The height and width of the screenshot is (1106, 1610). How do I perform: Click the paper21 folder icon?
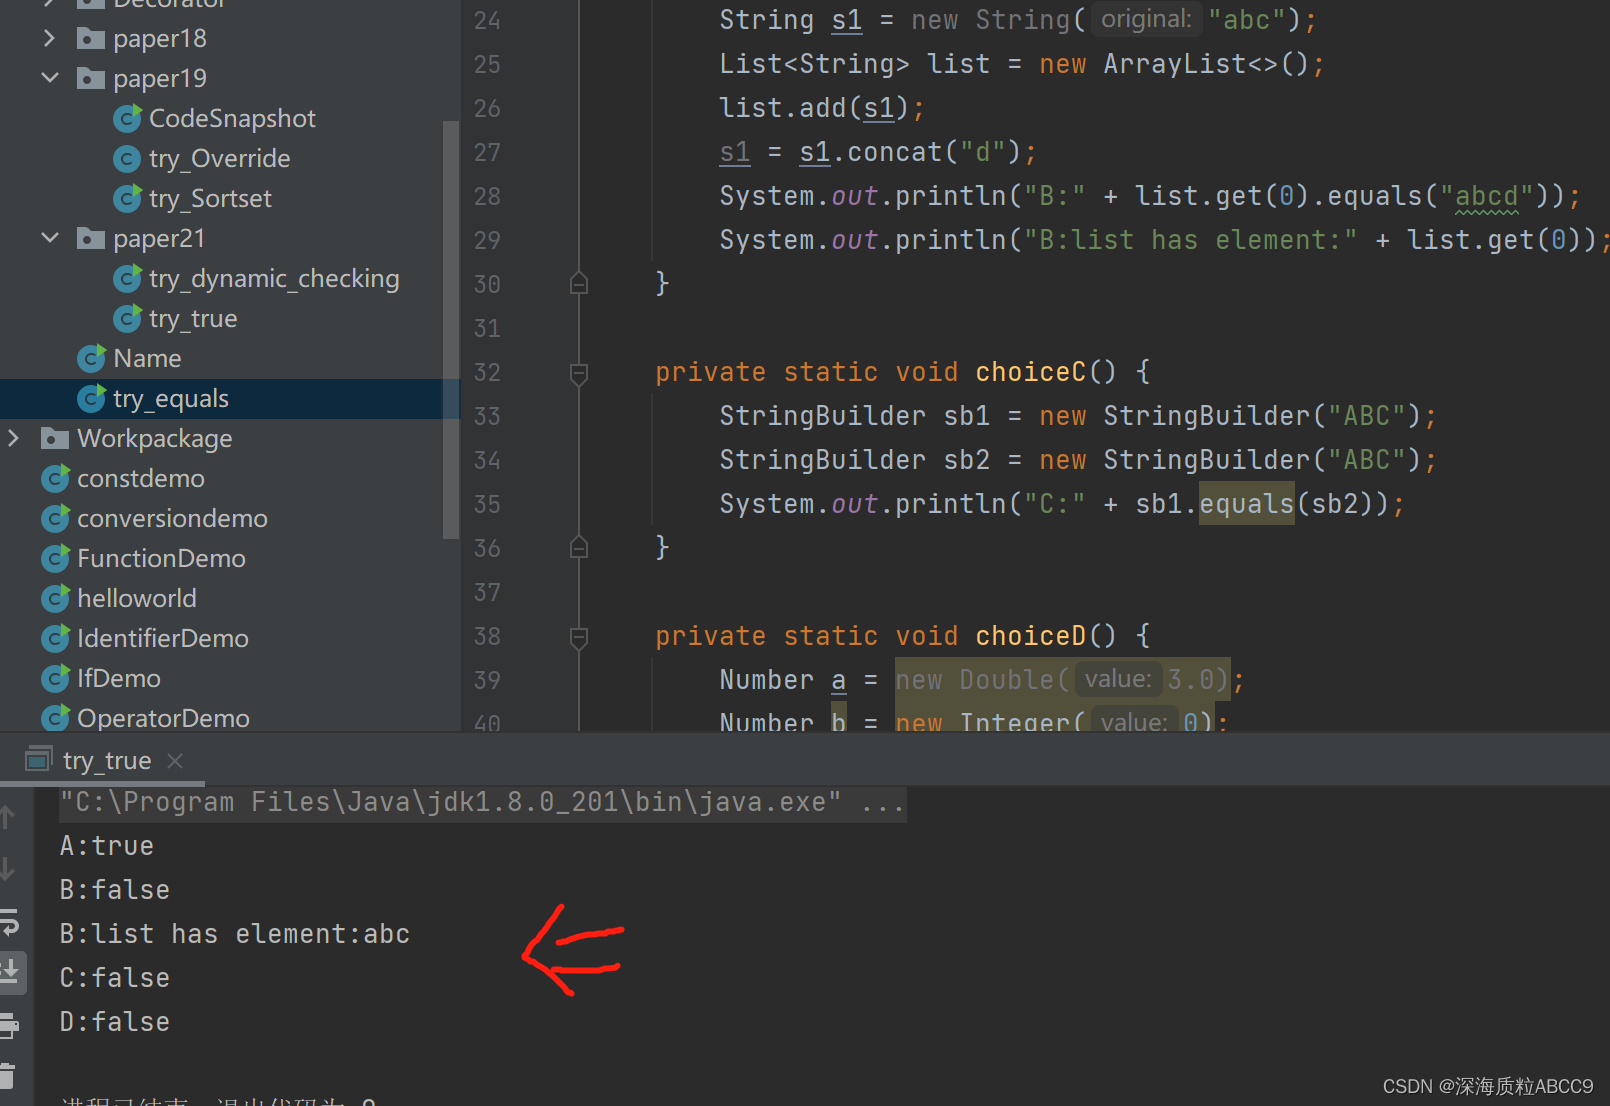point(91,238)
